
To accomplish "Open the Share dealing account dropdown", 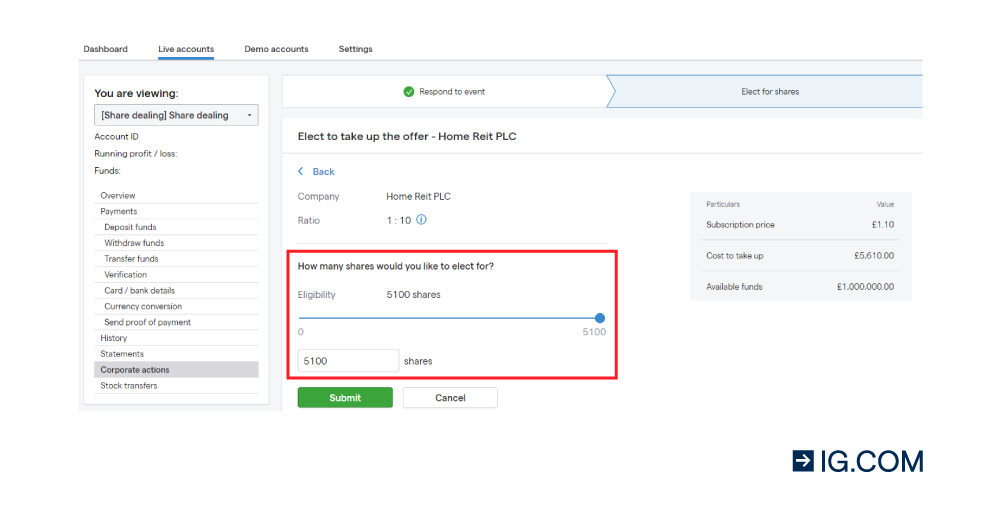I will [x=176, y=115].
